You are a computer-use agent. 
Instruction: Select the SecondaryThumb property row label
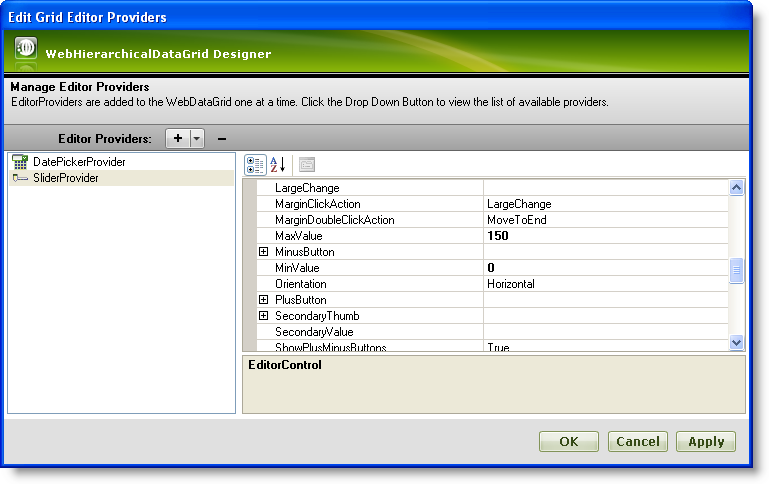pyautogui.click(x=317, y=316)
